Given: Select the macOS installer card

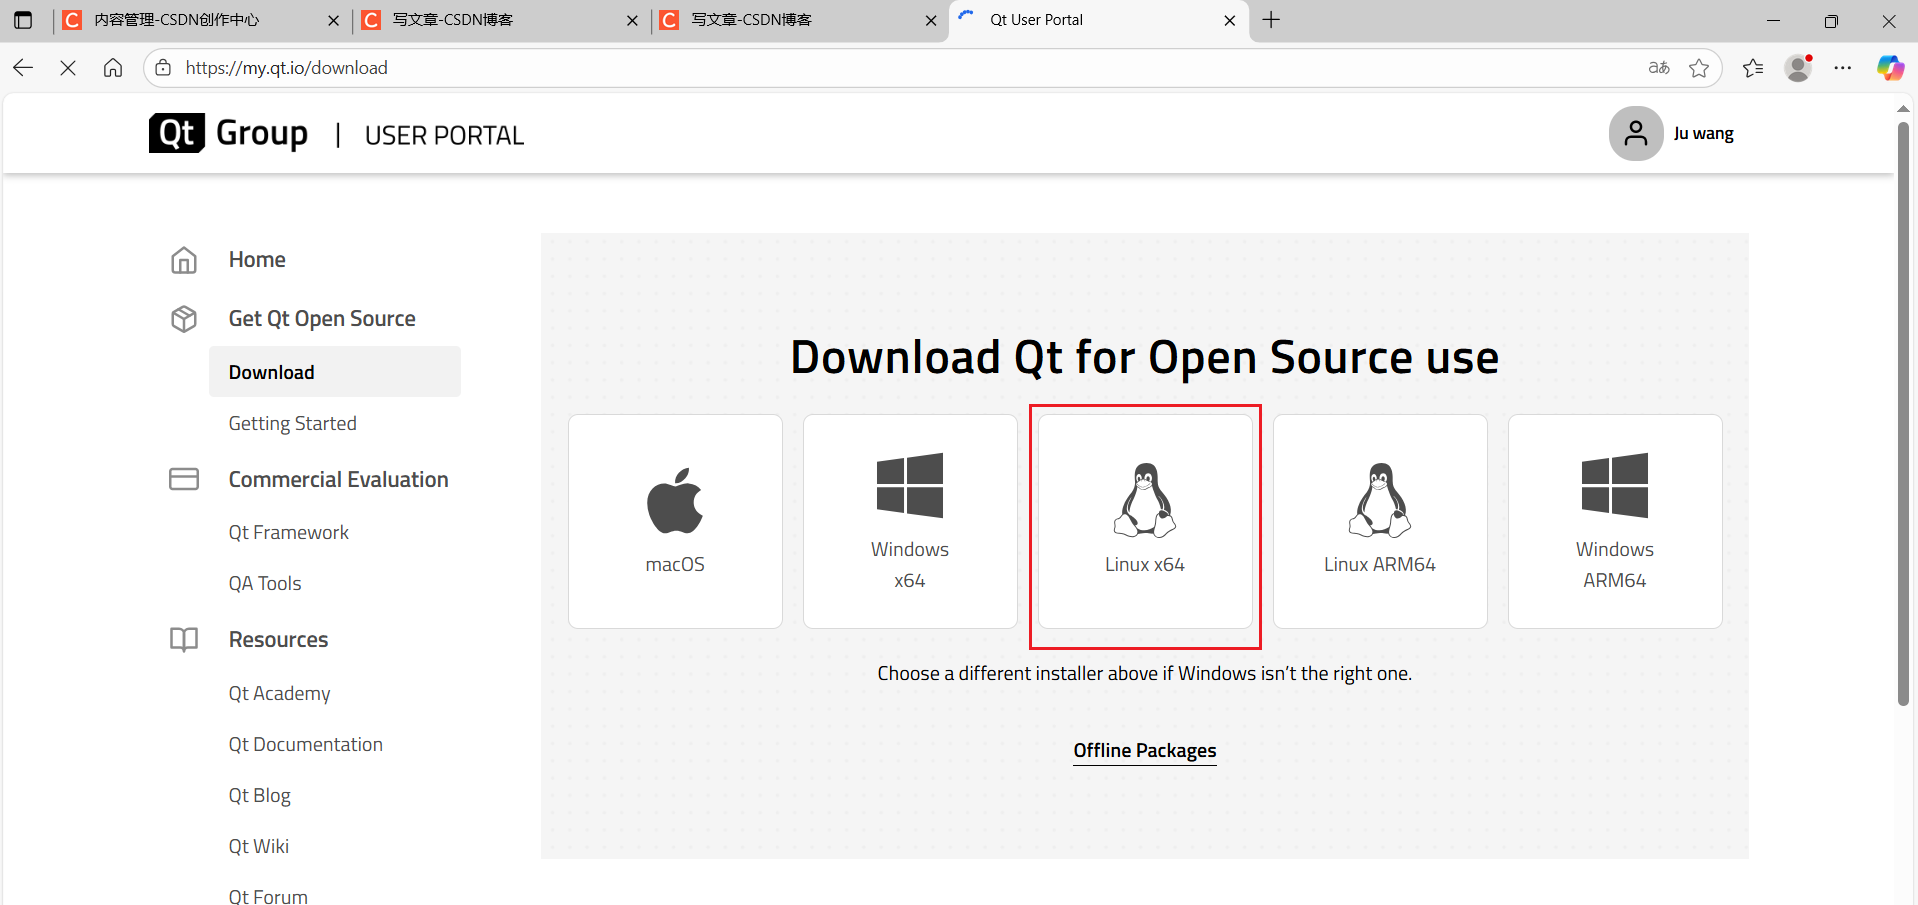Looking at the screenshot, I should 675,521.
